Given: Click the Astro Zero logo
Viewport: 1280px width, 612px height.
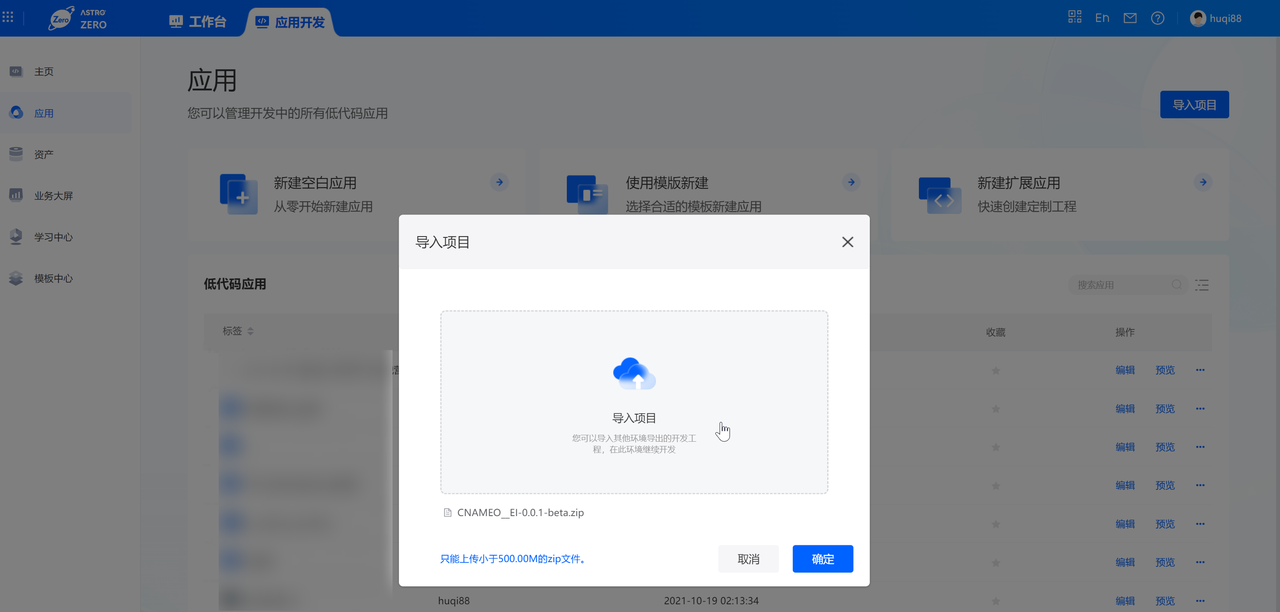Looking at the screenshot, I should pos(78,18).
